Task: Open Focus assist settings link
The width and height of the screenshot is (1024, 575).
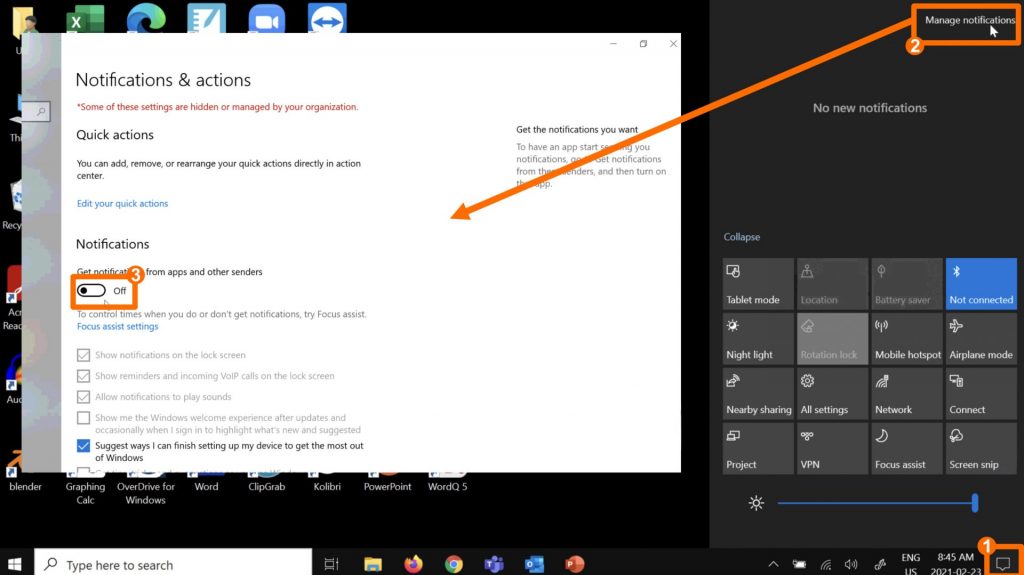Action: 117,327
